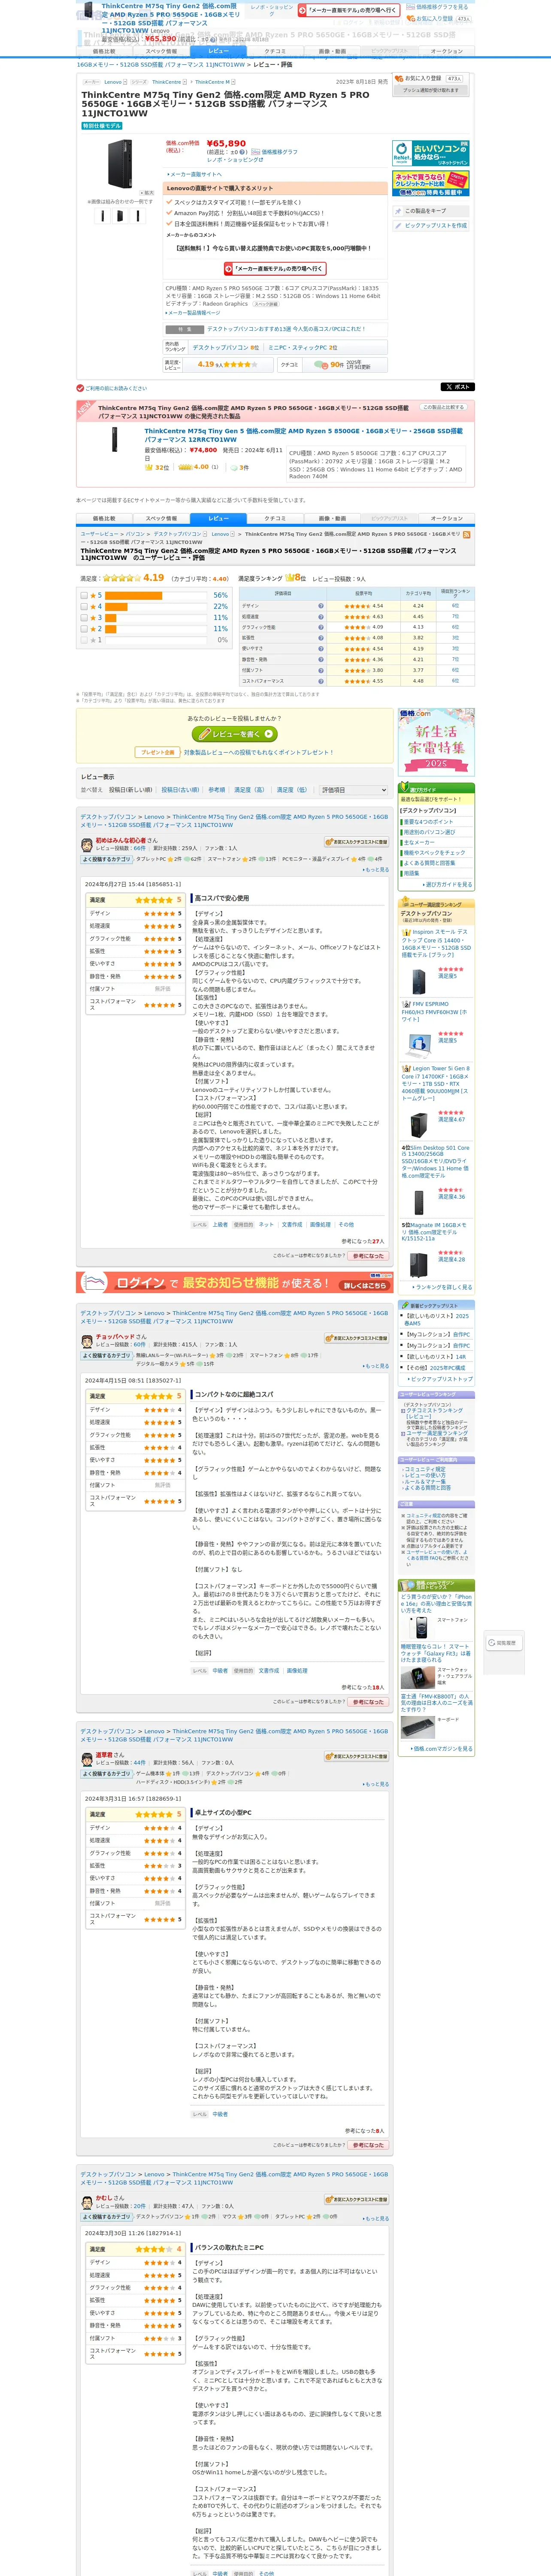Image resolution: width=551 pixels, height=2576 pixels.
Task: Open help icon for コストパフォーマンス rating row
Action: [x=321, y=681]
